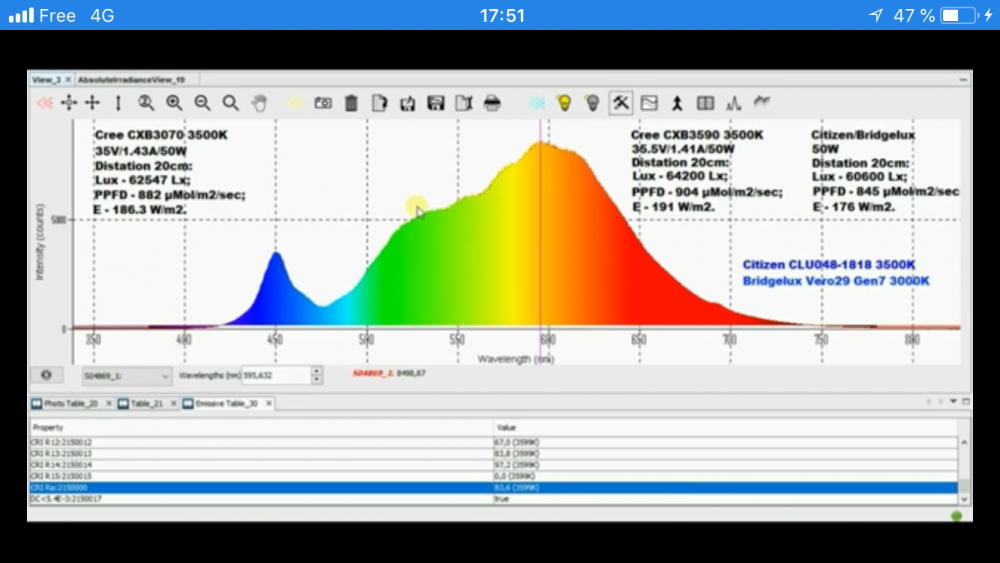The width and height of the screenshot is (1000, 563).
Task: Open the table panel tab list down-arrow
Action: [x=953, y=401]
